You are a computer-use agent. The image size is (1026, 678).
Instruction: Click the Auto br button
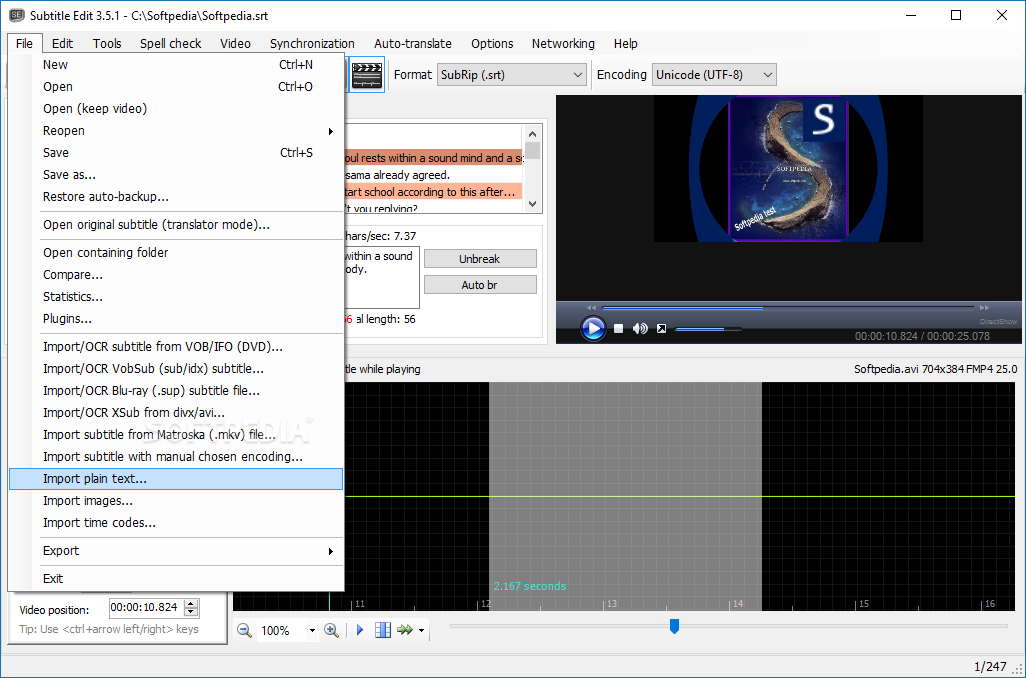[x=480, y=285]
